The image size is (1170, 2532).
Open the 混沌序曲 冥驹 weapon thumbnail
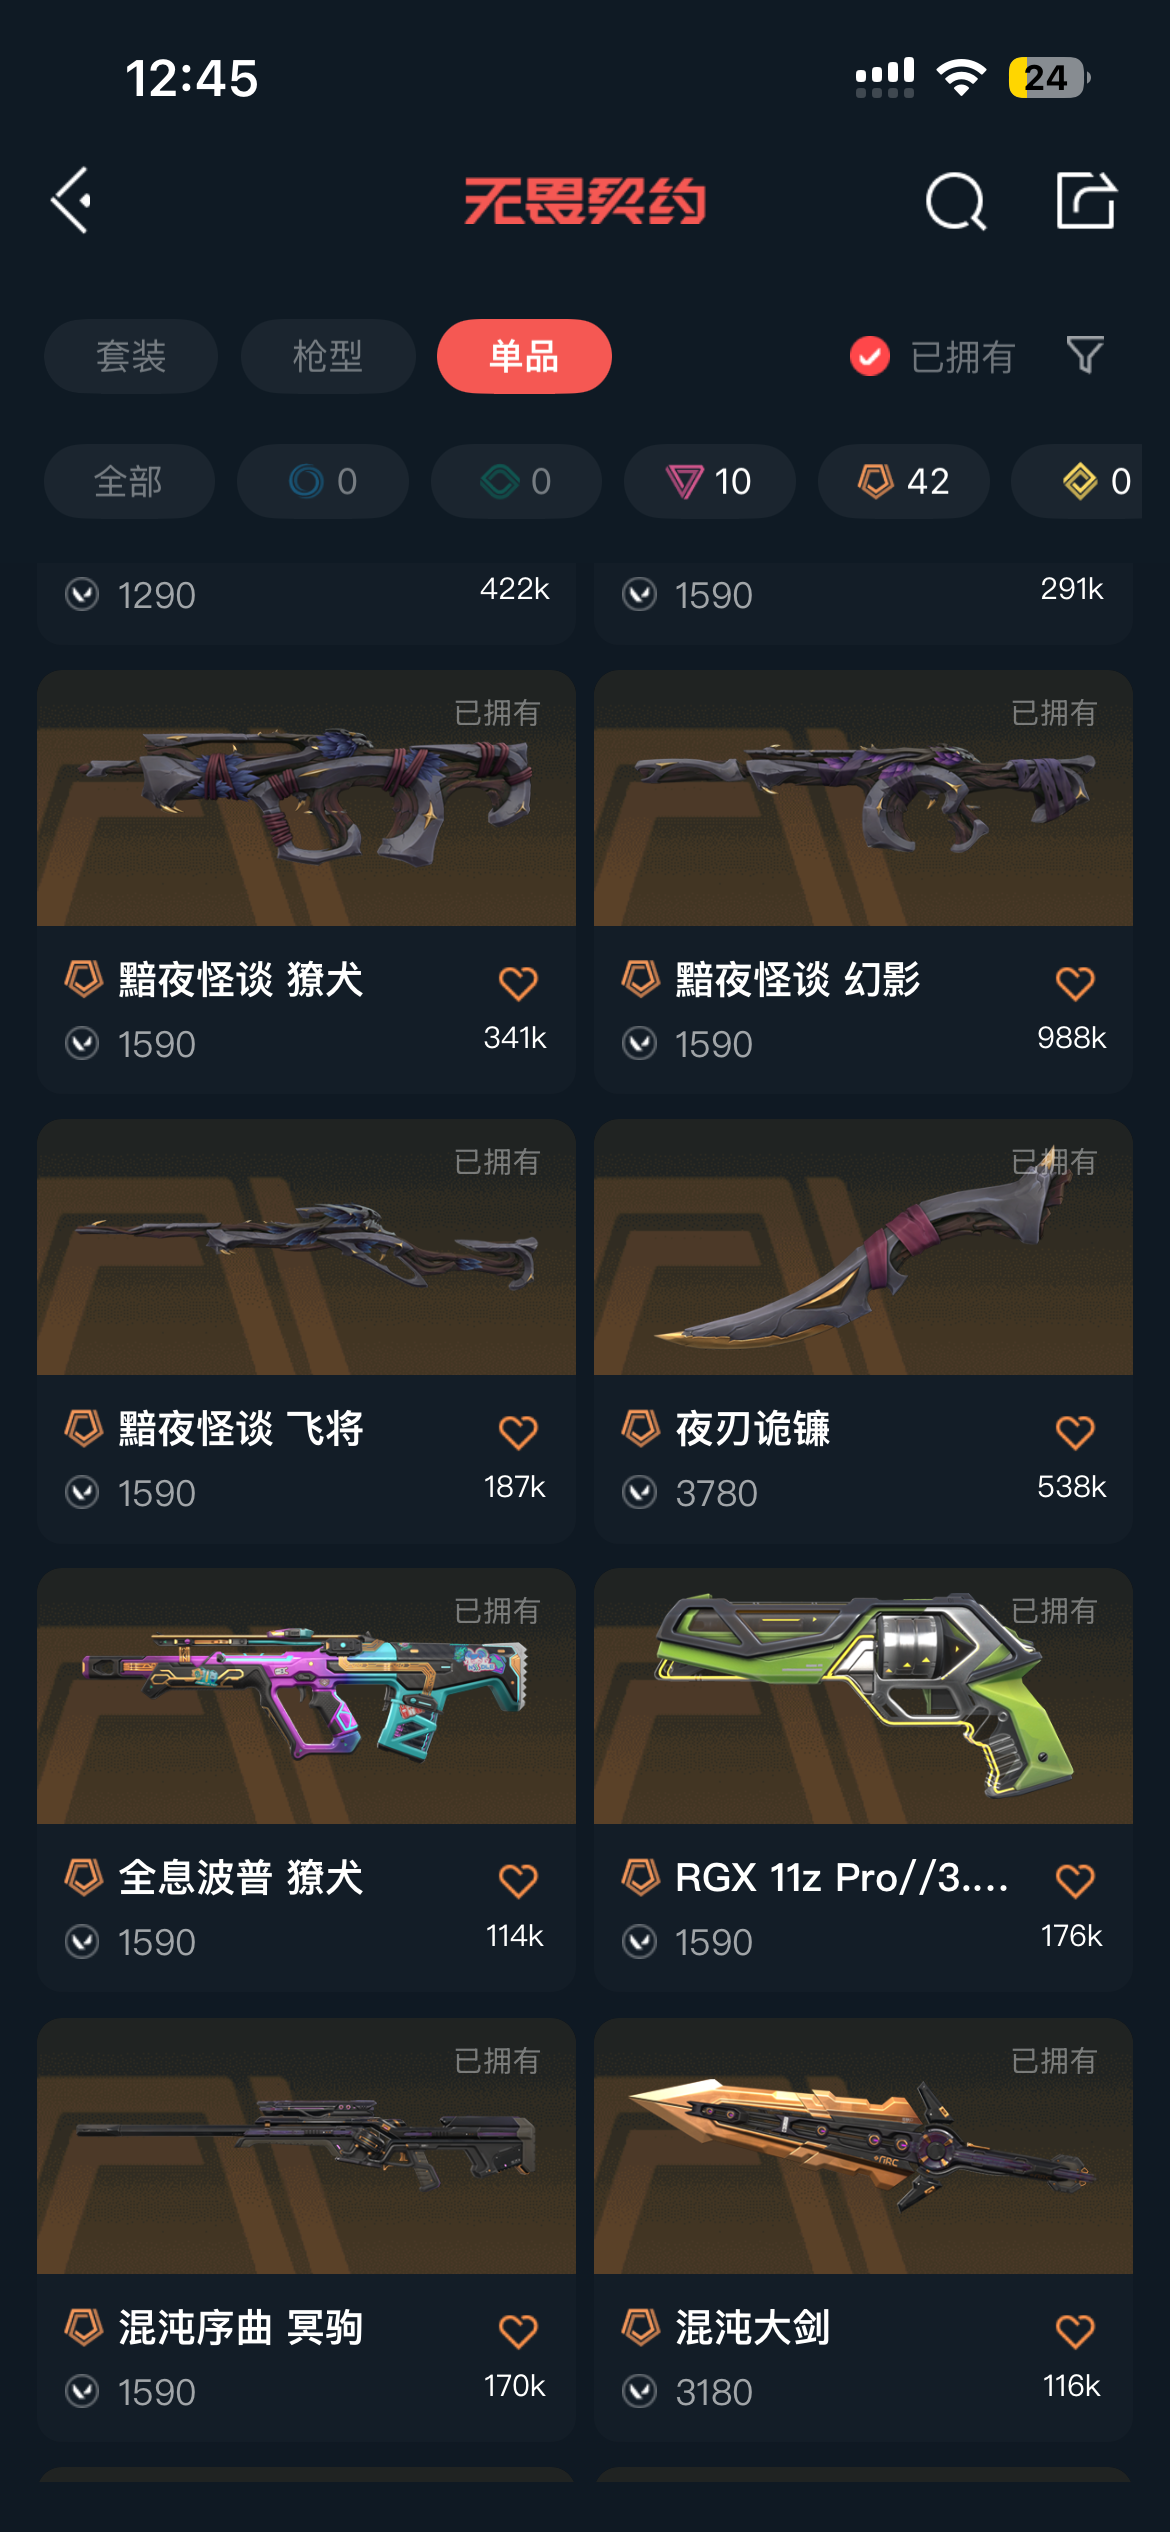coord(306,2146)
